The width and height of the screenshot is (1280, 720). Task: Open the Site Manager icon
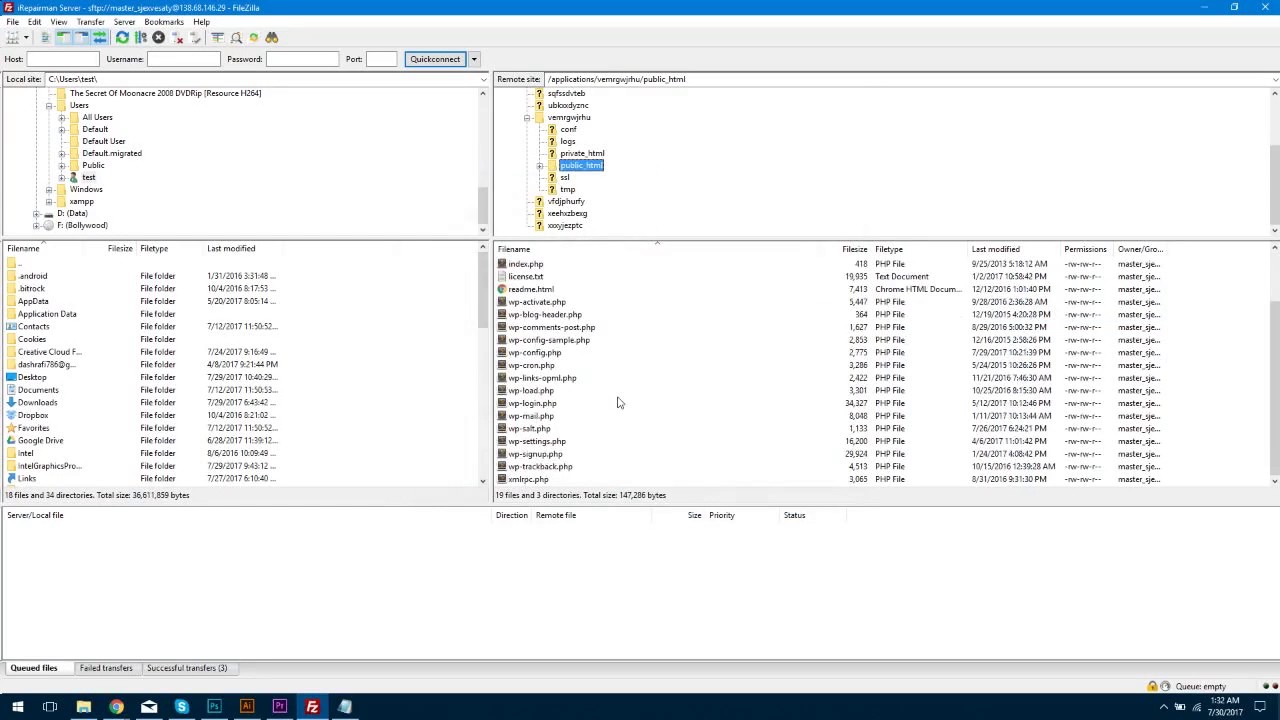12,37
